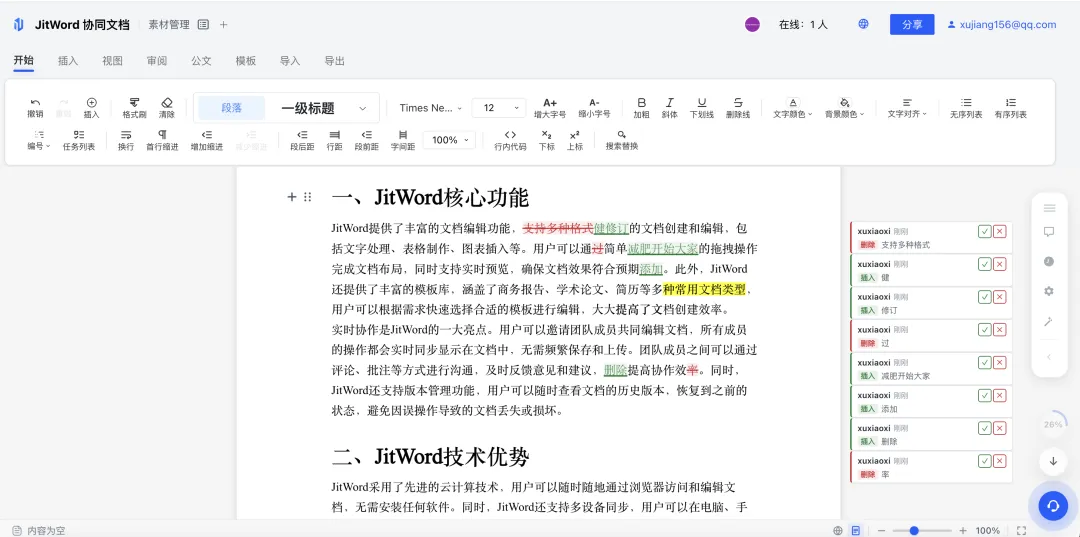Screen dimensions: 1080x537
Task: Select the 段落 paragraph style button
Action: pyautogui.click(x=231, y=108)
